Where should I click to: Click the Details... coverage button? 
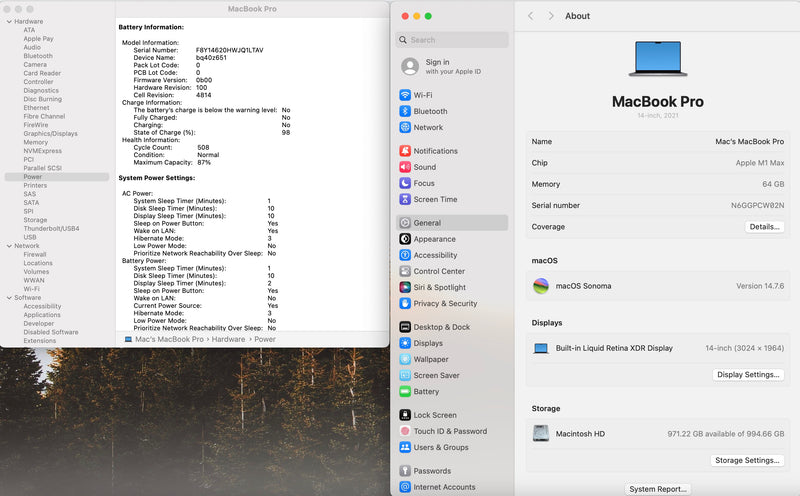[x=764, y=227]
